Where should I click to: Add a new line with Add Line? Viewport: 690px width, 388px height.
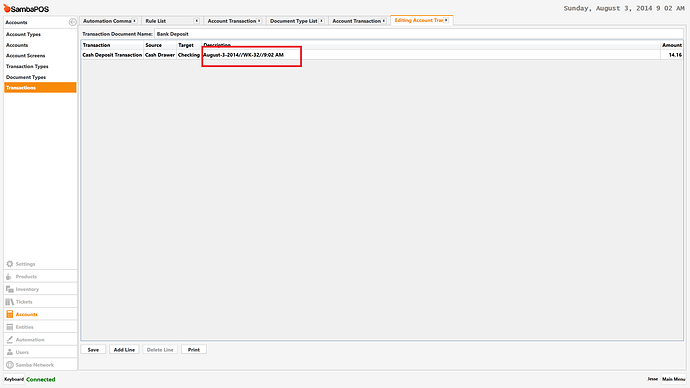pyautogui.click(x=124, y=350)
